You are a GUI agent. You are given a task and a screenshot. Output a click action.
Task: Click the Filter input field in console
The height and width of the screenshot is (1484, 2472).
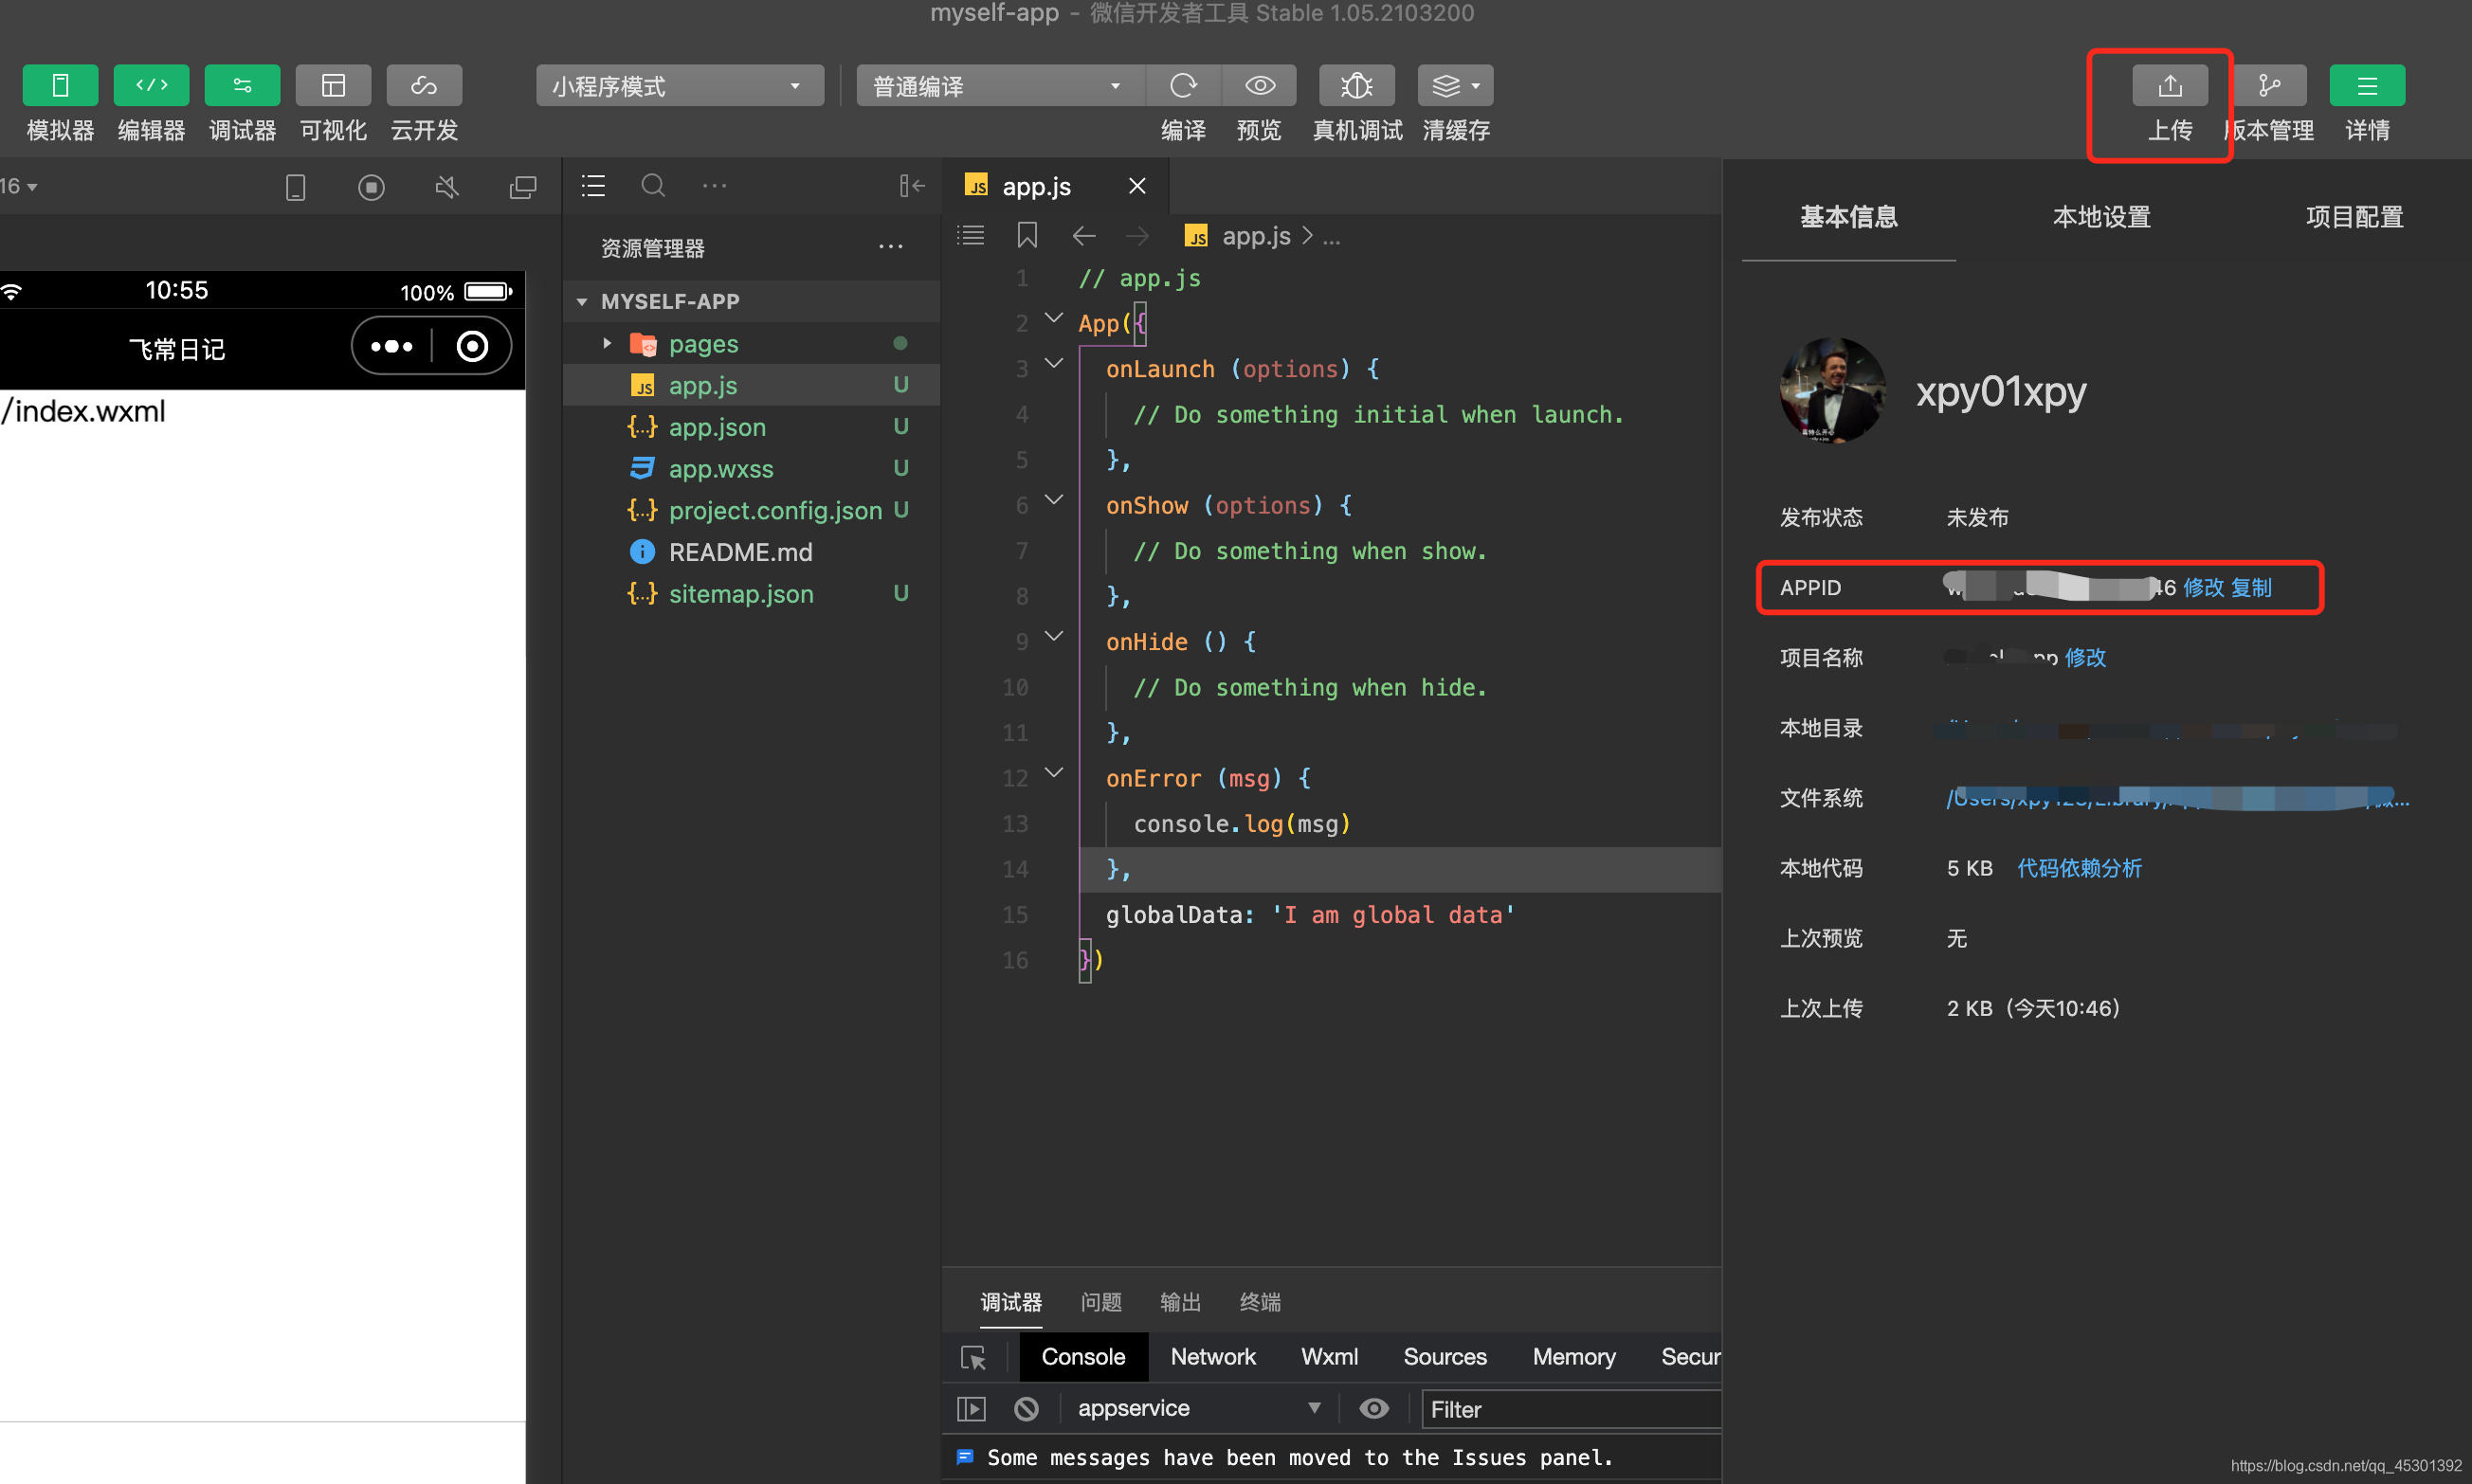pos(1570,1408)
